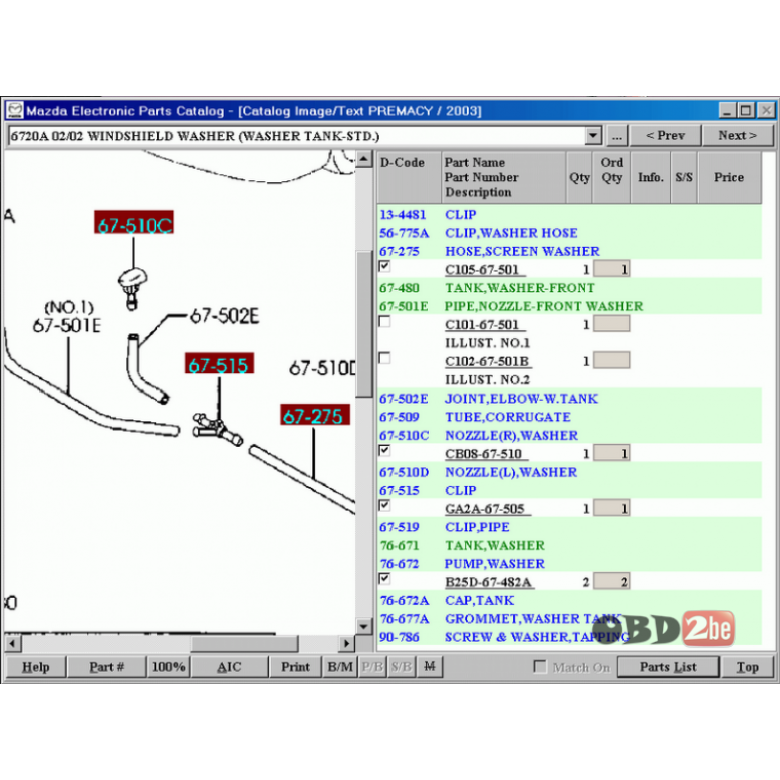Select the 67-519 CLIP,PIPE row
Image resolution: width=780 pixels, height=780 pixels.
tap(569, 527)
